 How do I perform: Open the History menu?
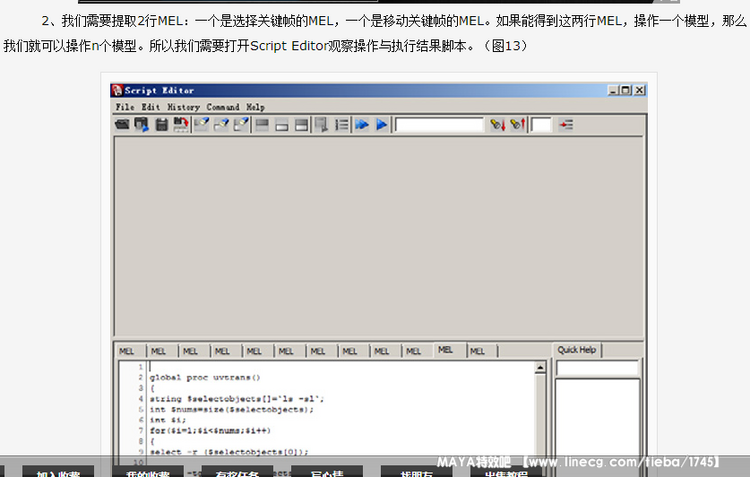(x=183, y=107)
